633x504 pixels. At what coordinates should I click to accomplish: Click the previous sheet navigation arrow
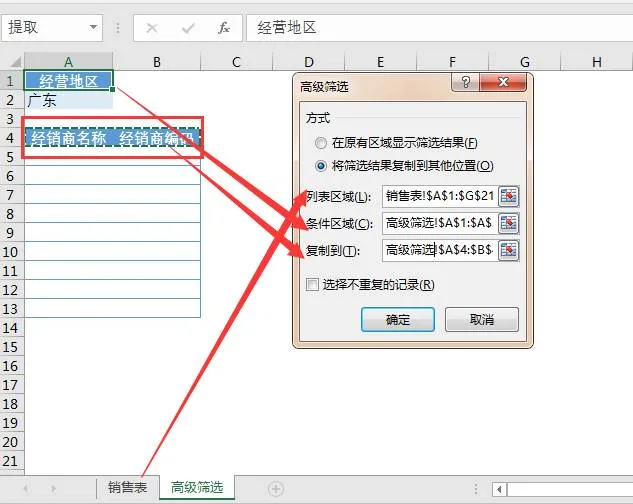25,489
